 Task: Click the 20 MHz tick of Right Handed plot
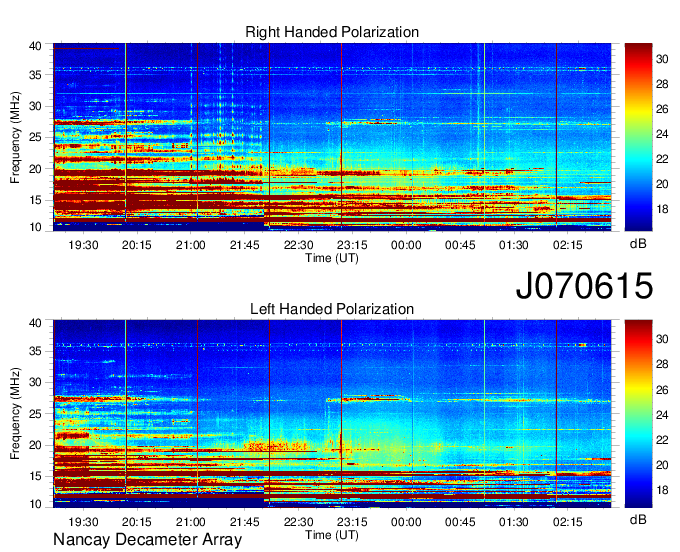(x=35, y=169)
